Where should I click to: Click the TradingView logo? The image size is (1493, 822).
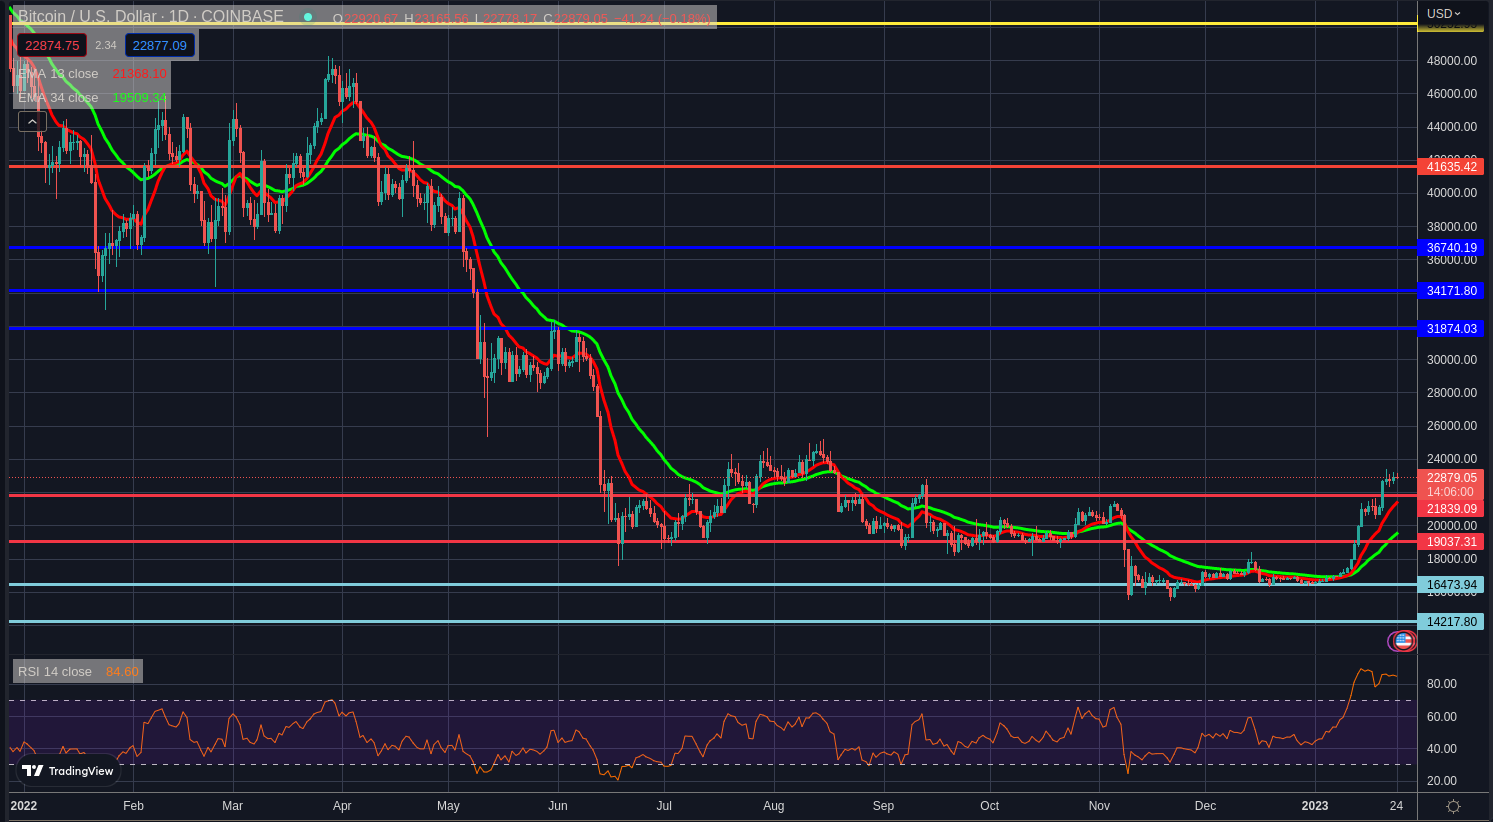[x=68, y=771]
